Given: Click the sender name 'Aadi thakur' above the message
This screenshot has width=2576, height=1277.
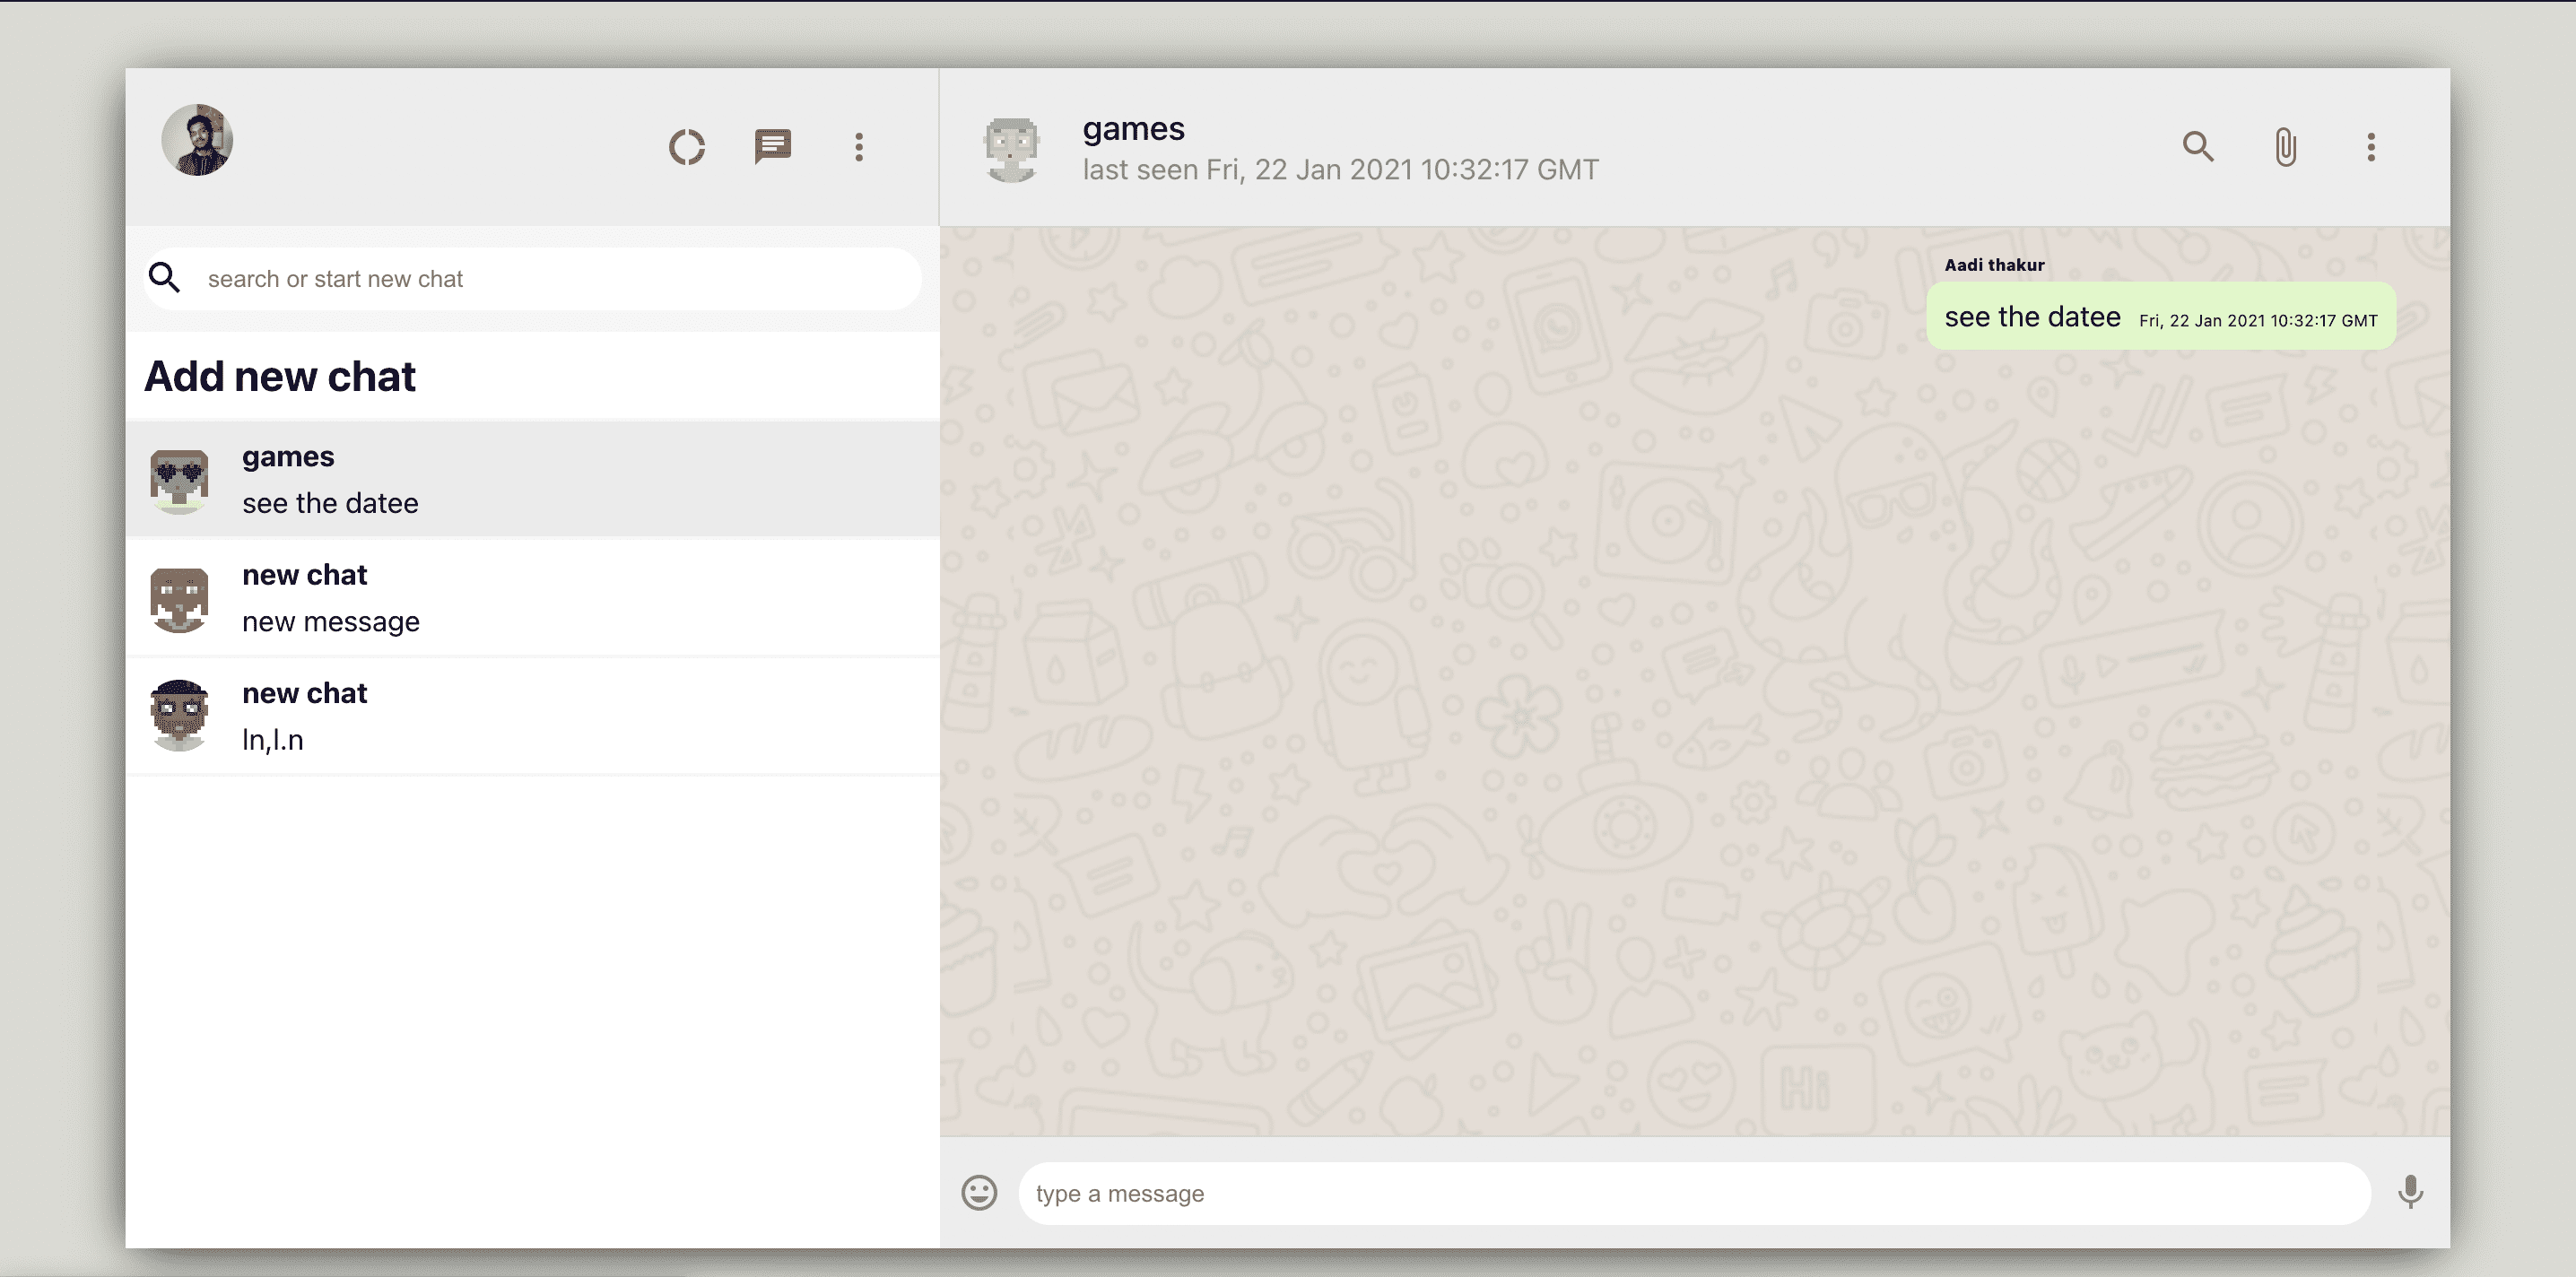Looking at the screenshot, I should click(x=1994, y=264).
